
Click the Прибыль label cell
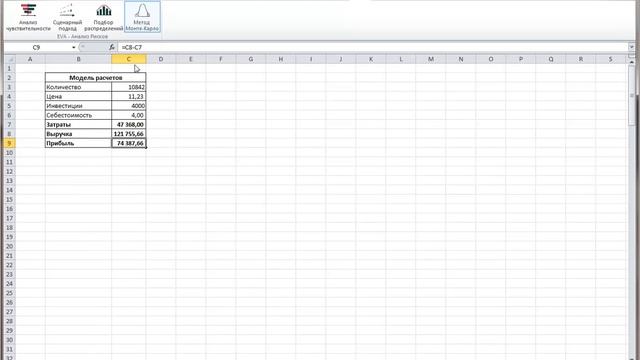tap(78, 143)
